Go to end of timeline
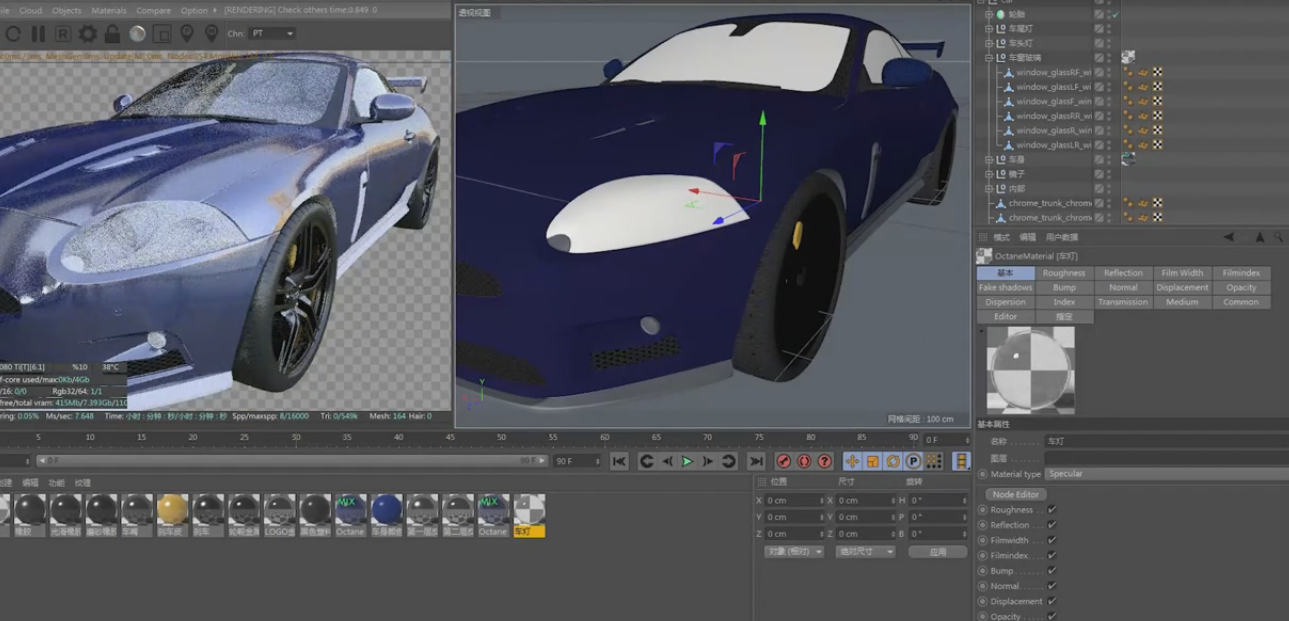1289x621 pixels. [756, 461]
